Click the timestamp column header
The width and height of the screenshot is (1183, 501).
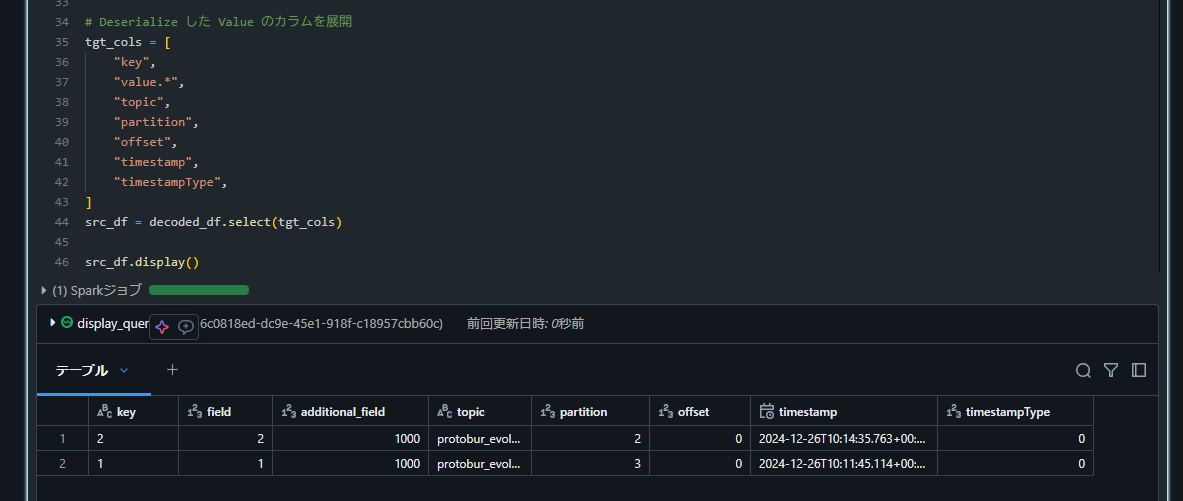(x=844, y=412)
